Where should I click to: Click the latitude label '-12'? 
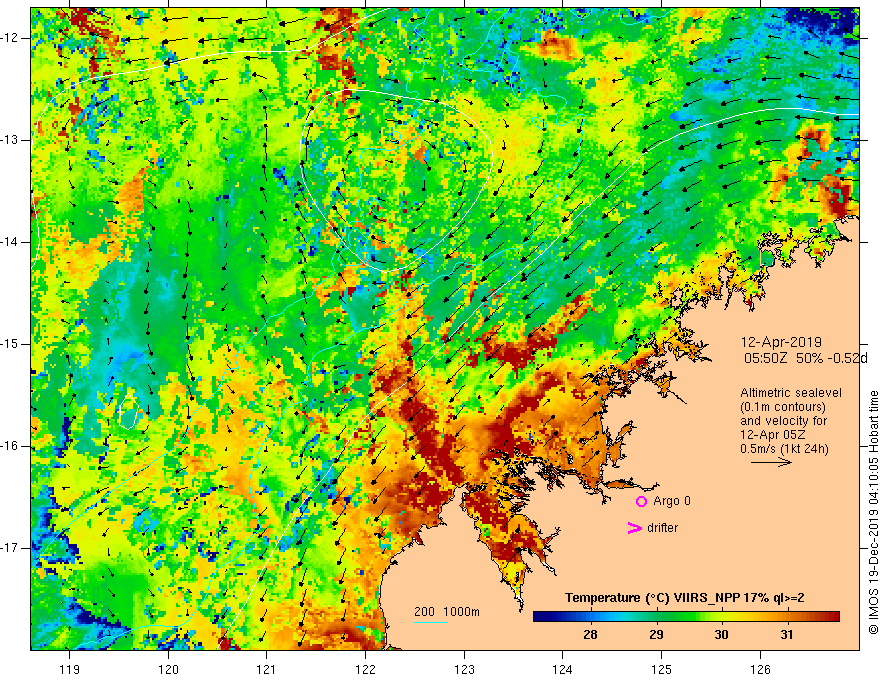pyautogui.click(x=11, y=38)
